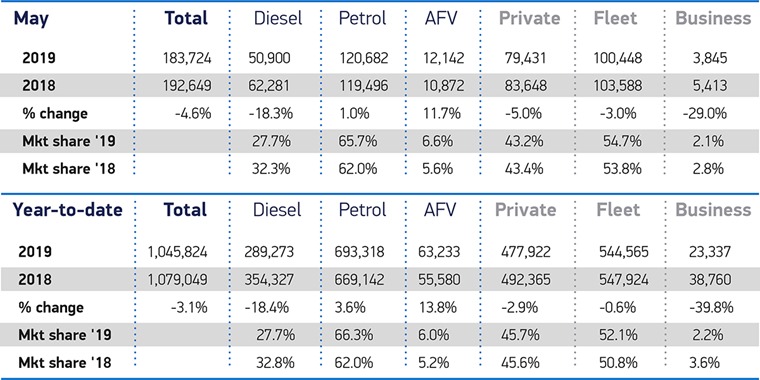
Task: Select the May table Private column header
Action: click(x=529, y=18)
